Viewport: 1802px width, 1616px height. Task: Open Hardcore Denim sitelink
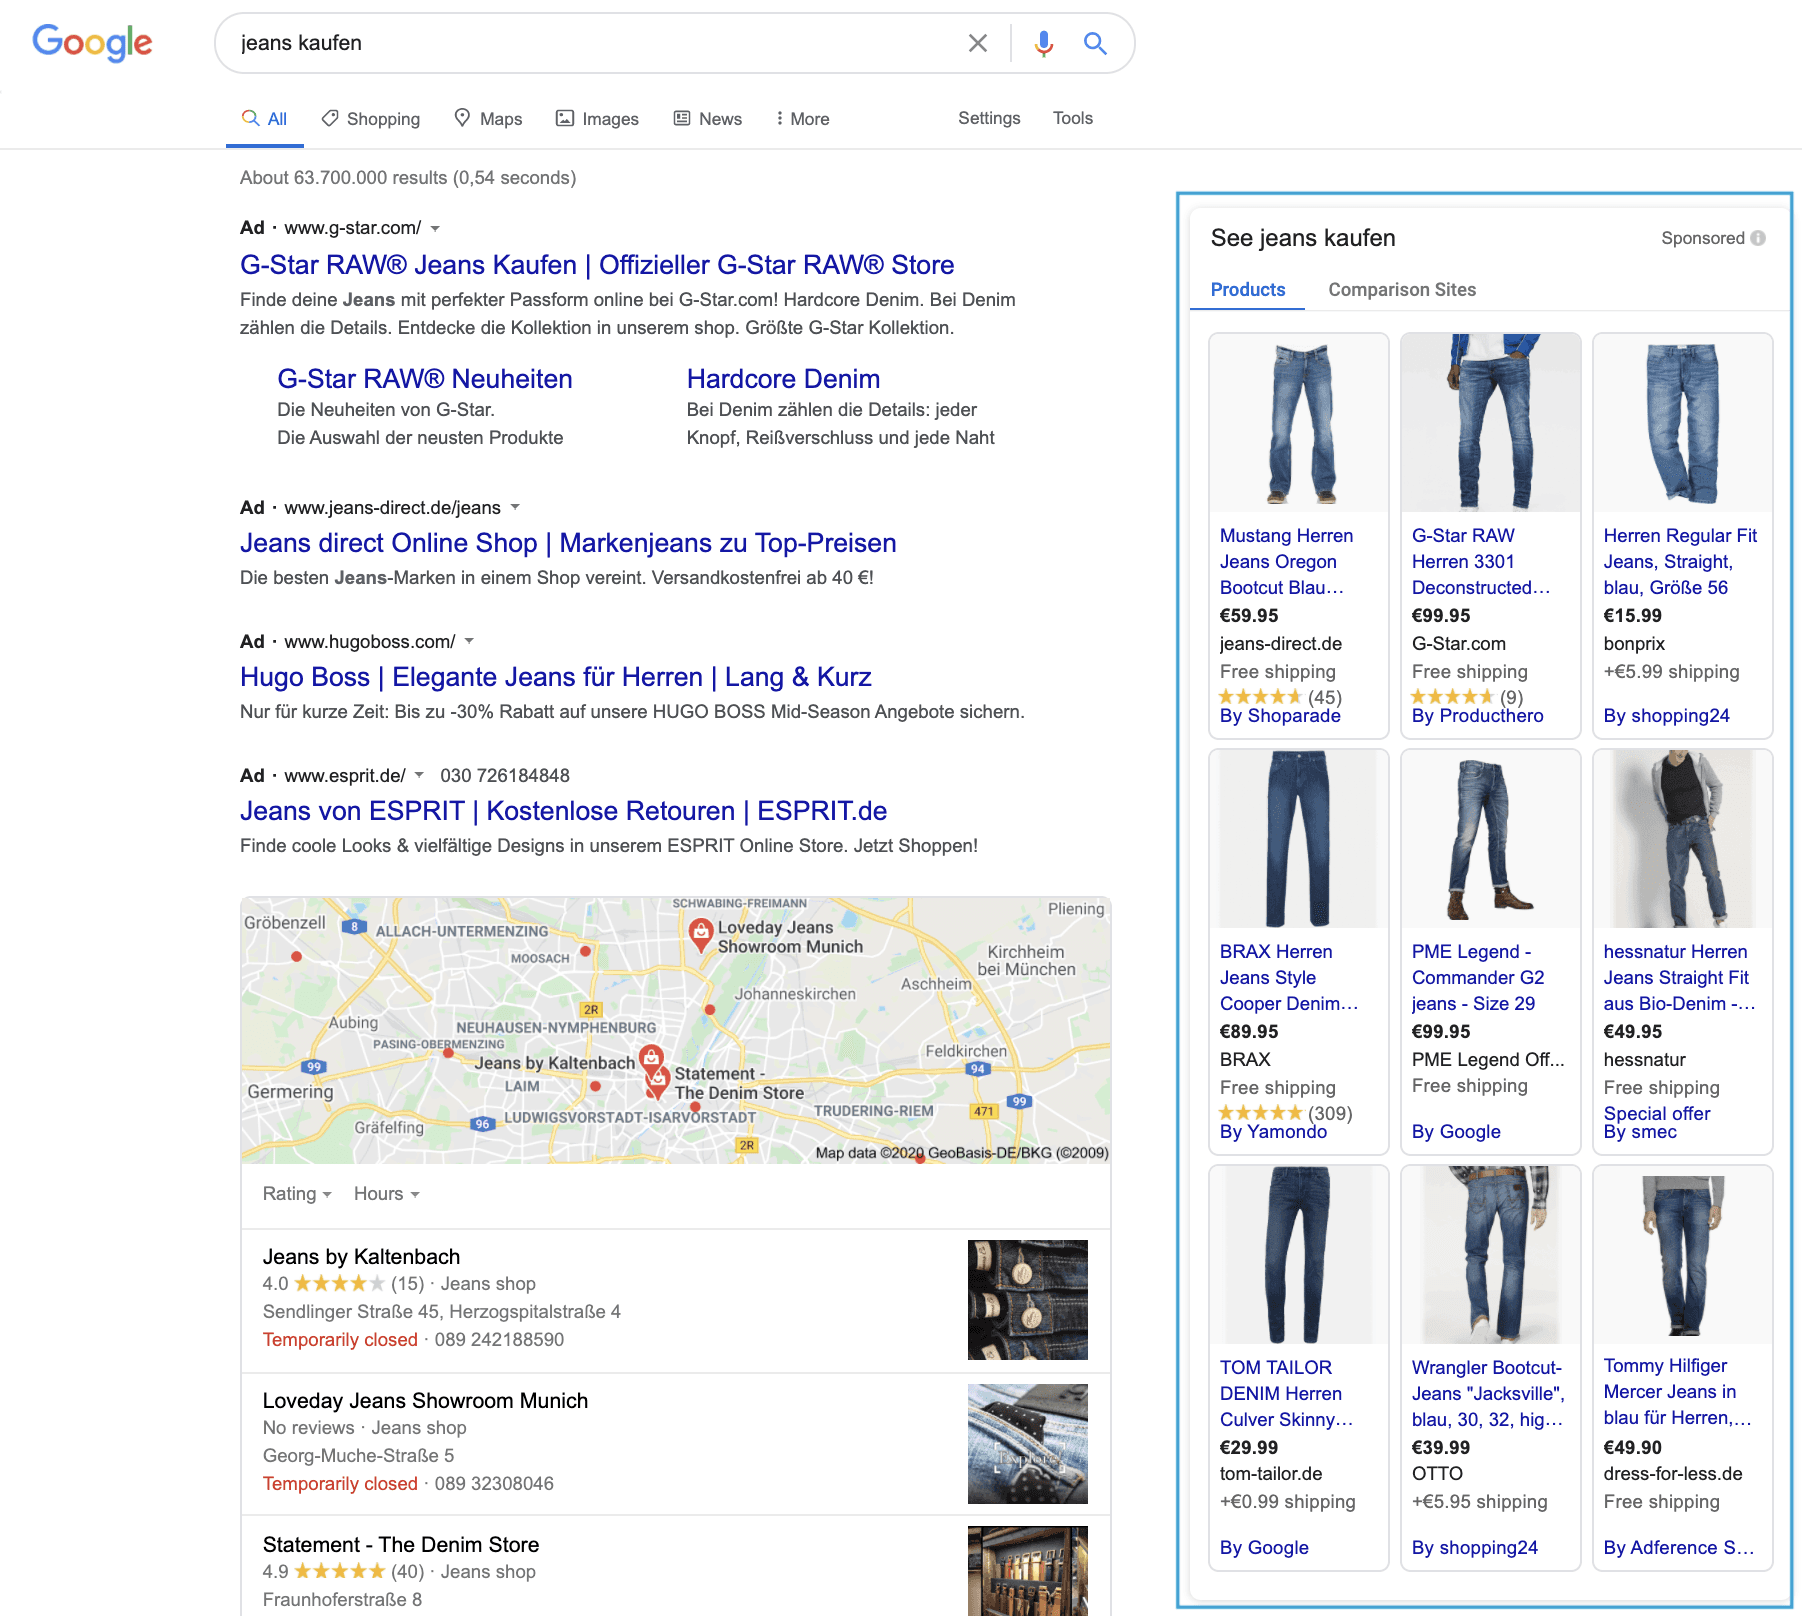pos(783,379)
